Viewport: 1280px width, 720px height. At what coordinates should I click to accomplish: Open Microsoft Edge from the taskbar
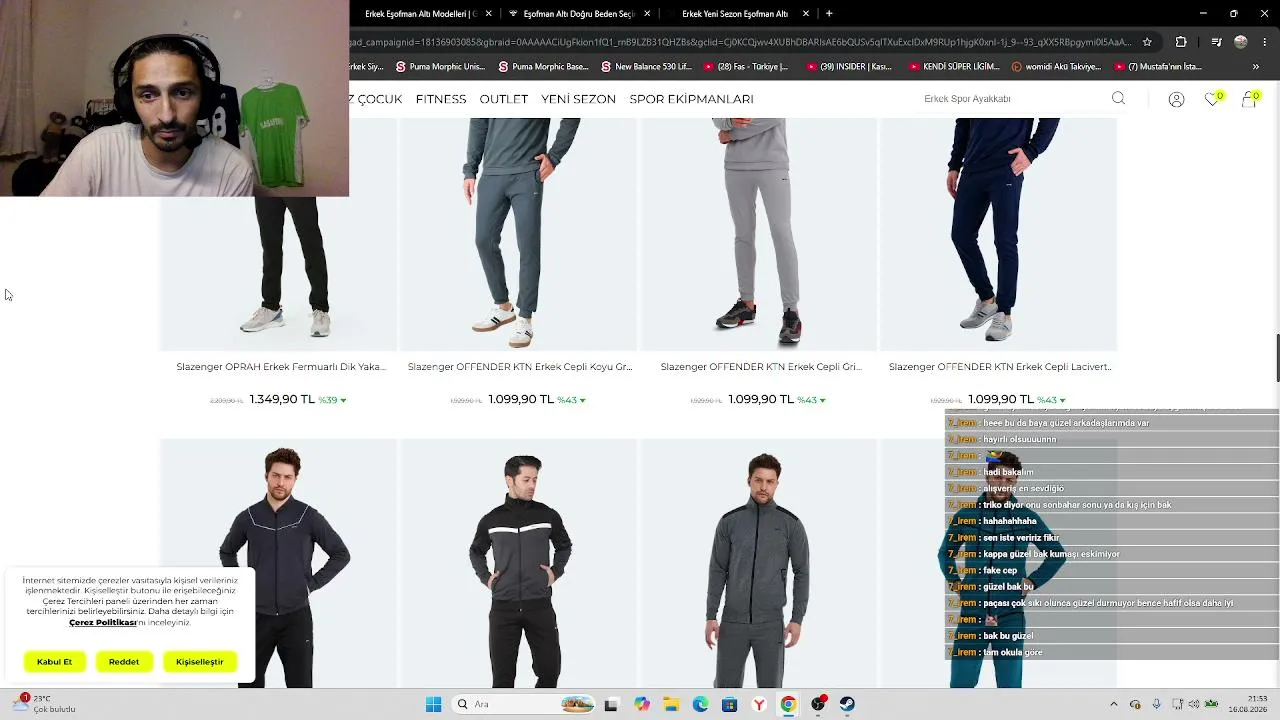[x=700, y=704]
